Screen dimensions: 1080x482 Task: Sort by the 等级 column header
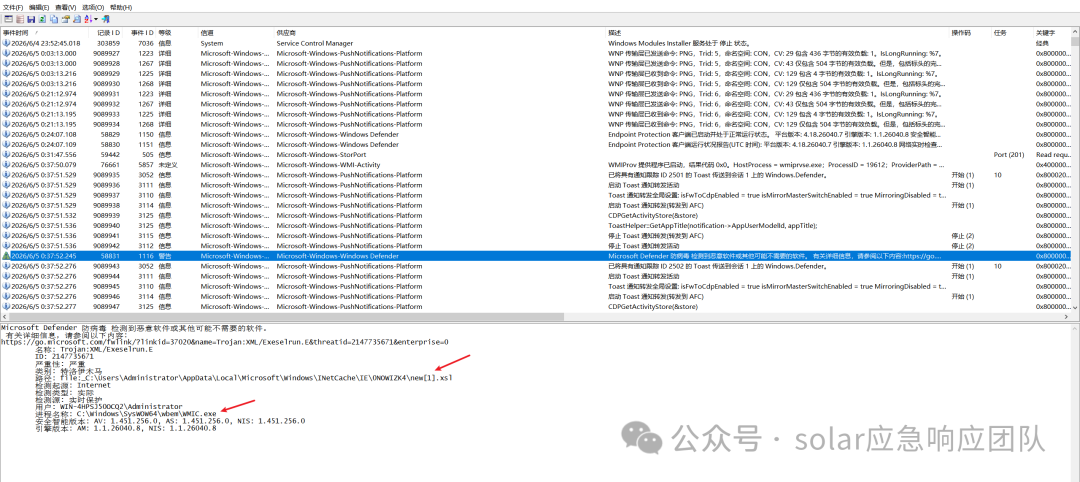click(x=177, y=32)
